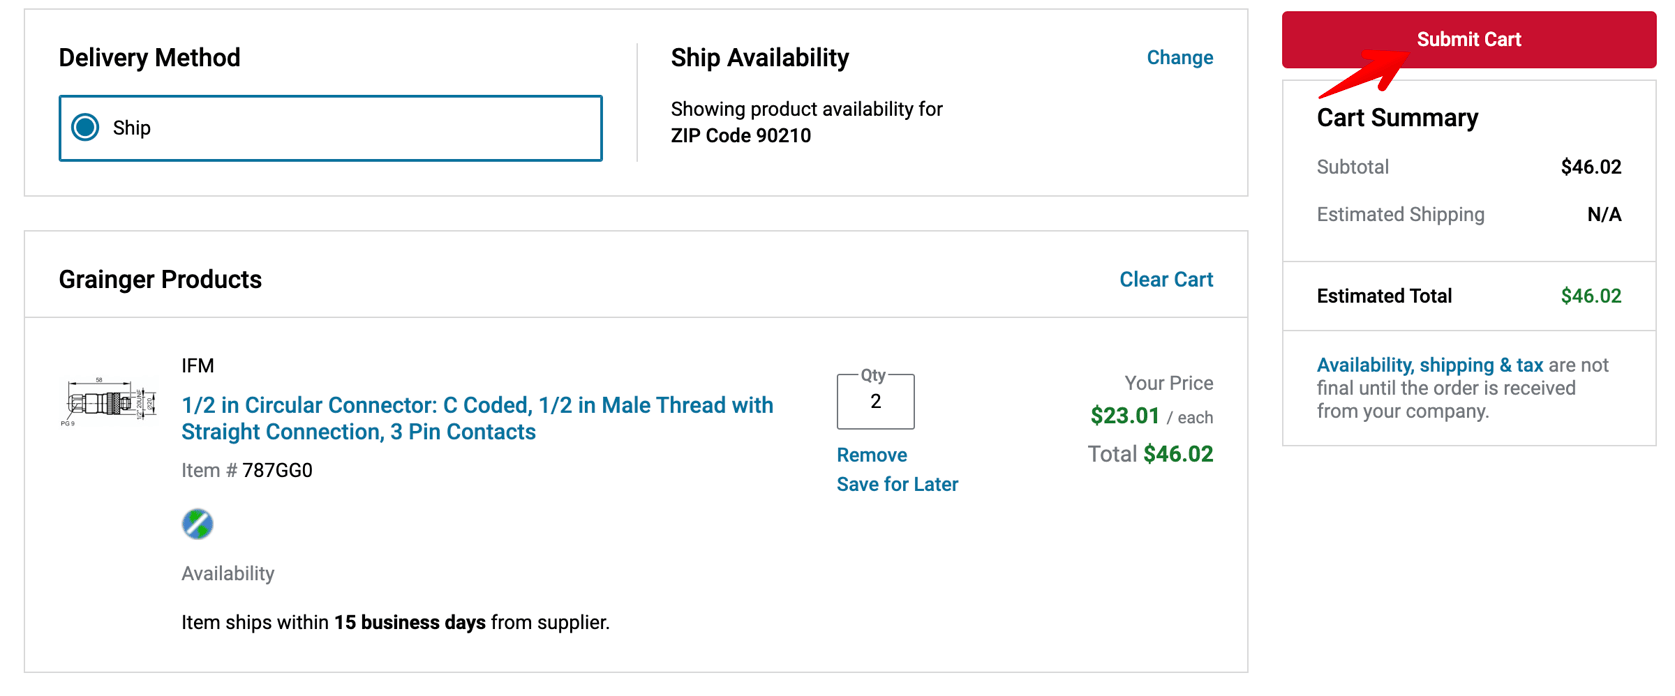Click the green and blue badge icon
Viewport: 1675px width, 696px height.
(197, 524)
